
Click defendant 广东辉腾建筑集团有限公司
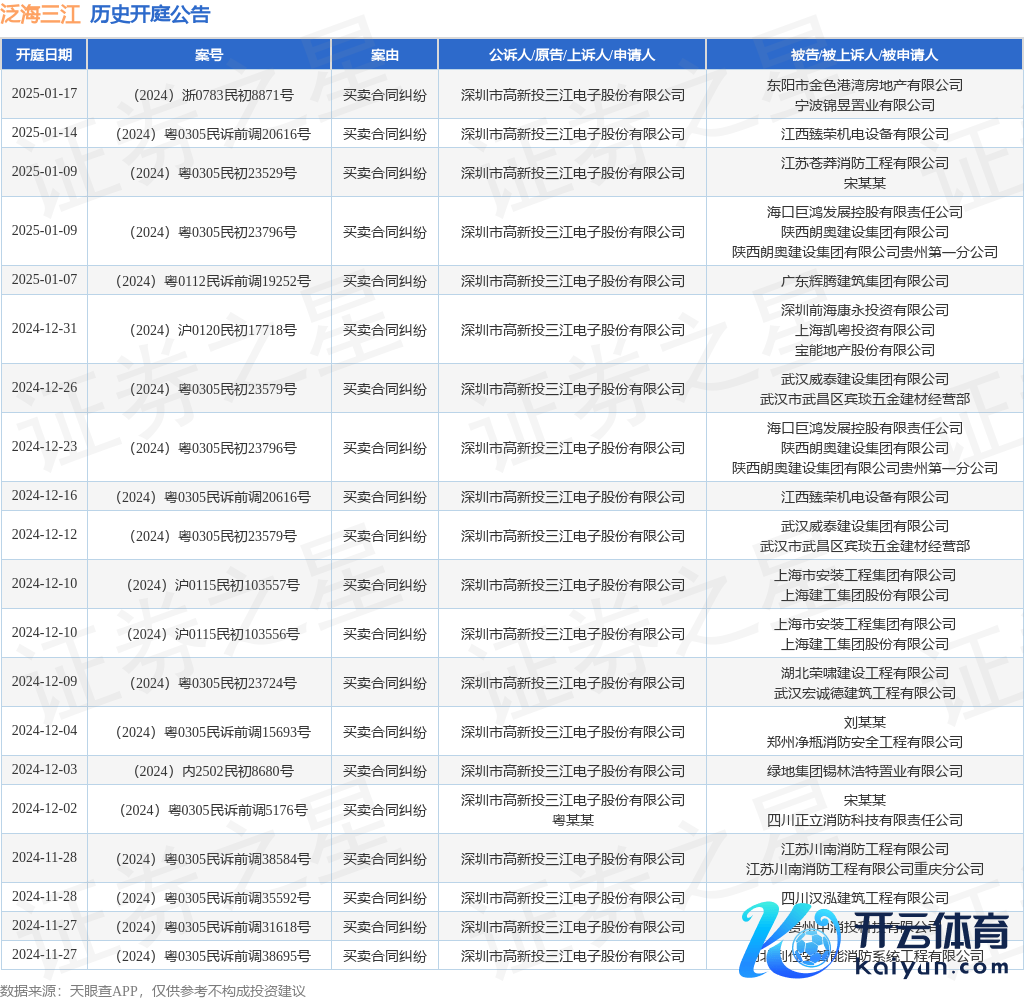point(864,281)
